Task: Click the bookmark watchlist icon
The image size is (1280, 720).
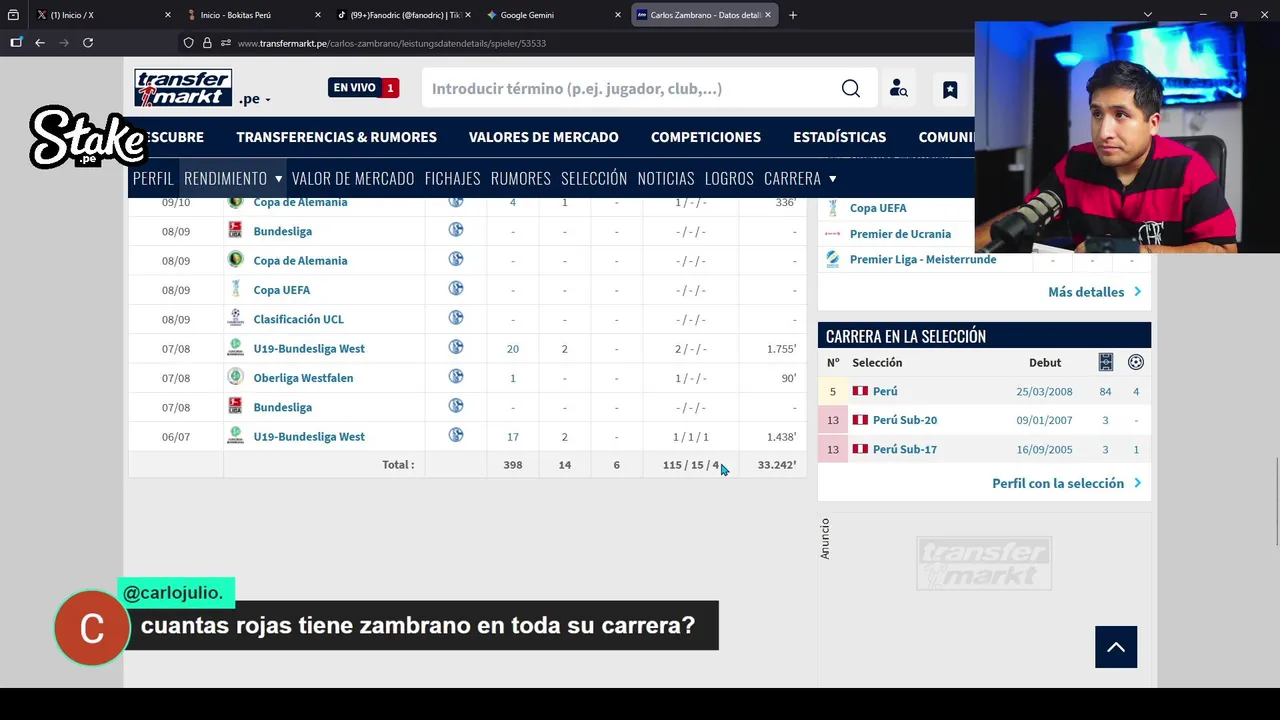Action: (x=950, y=89)
